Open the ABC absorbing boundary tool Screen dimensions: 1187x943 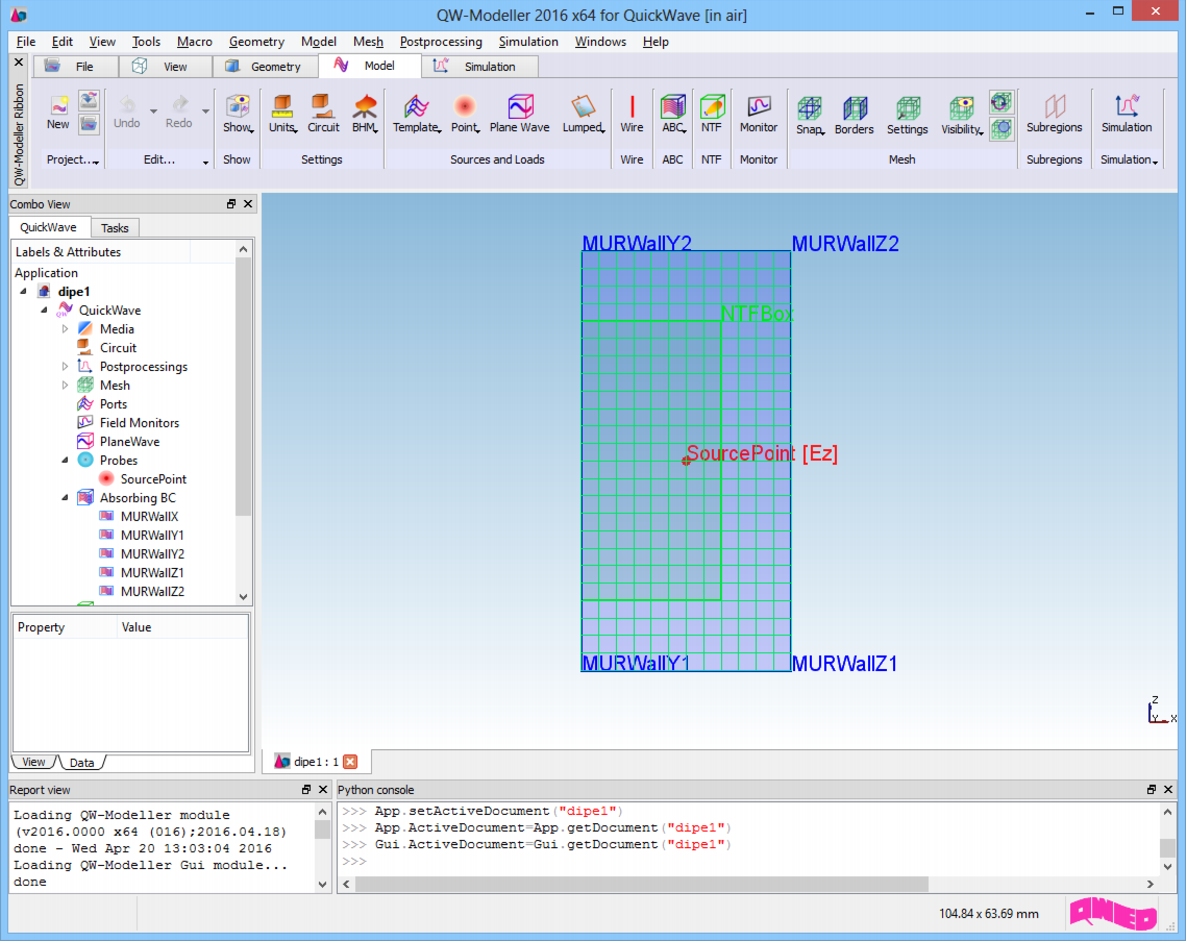673,114
